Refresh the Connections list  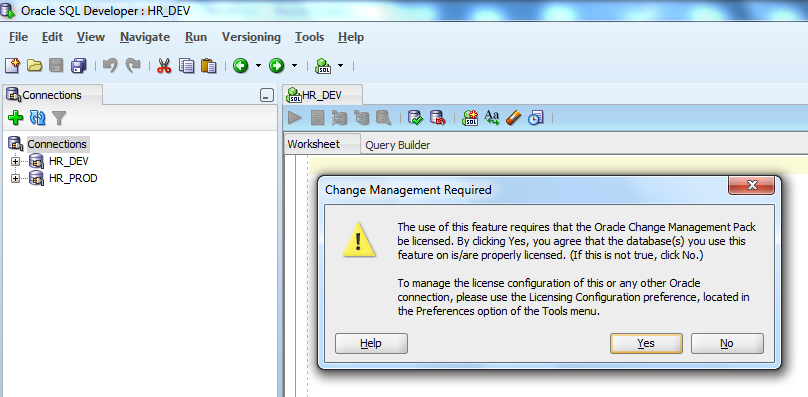(38, 118)
